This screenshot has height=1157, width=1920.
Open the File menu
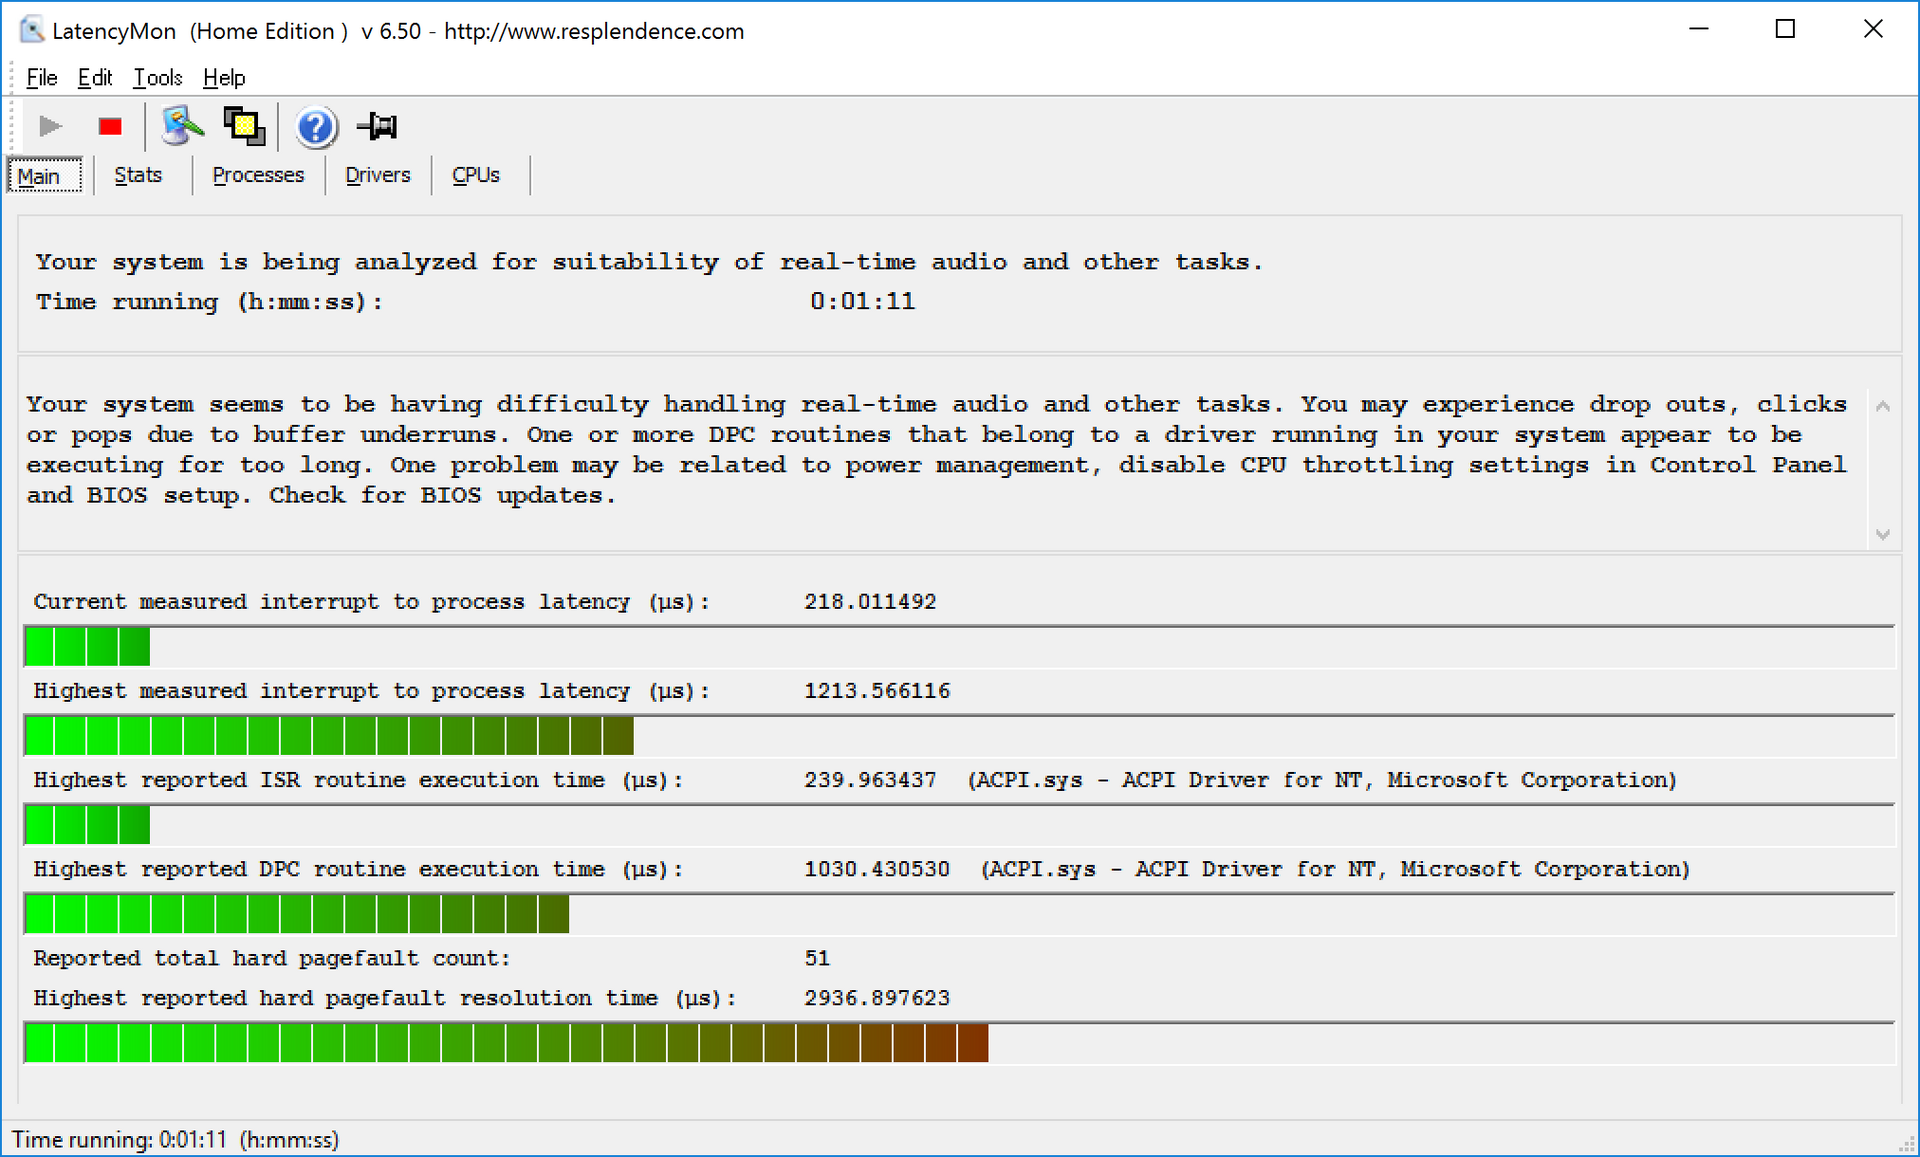(41, 78)
